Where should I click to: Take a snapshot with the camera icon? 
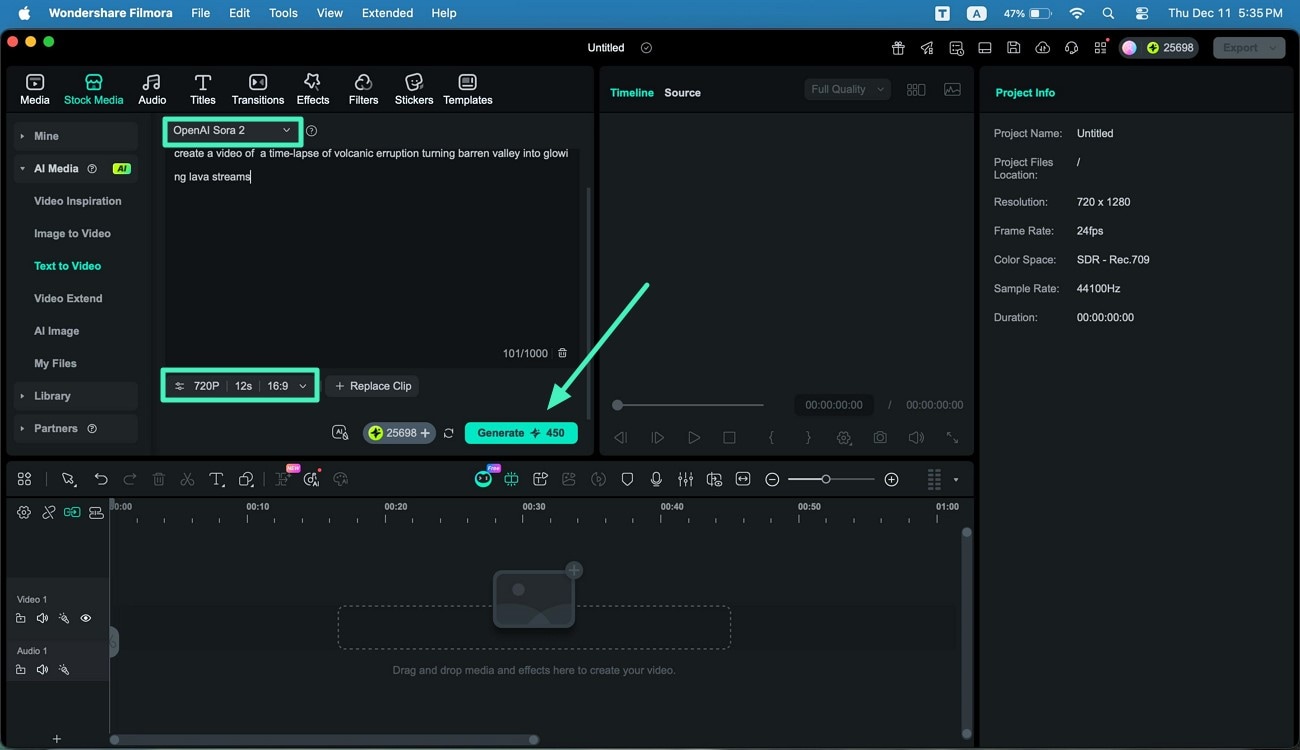coord(880,438)
